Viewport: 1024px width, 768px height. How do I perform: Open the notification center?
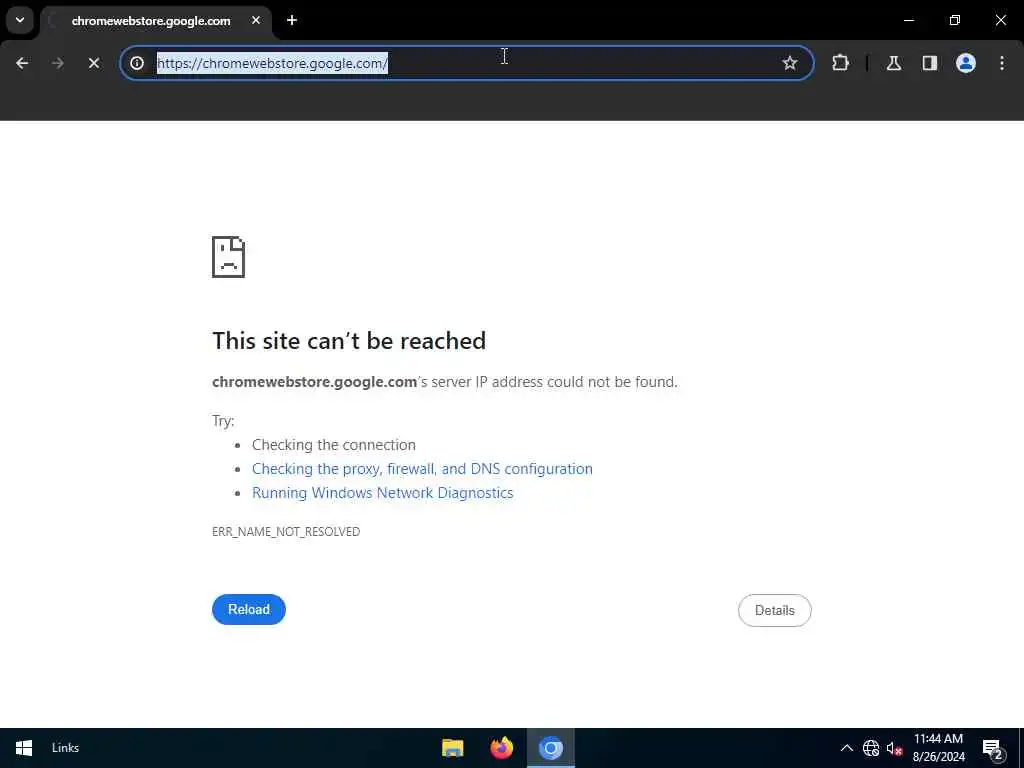[993, 749]
